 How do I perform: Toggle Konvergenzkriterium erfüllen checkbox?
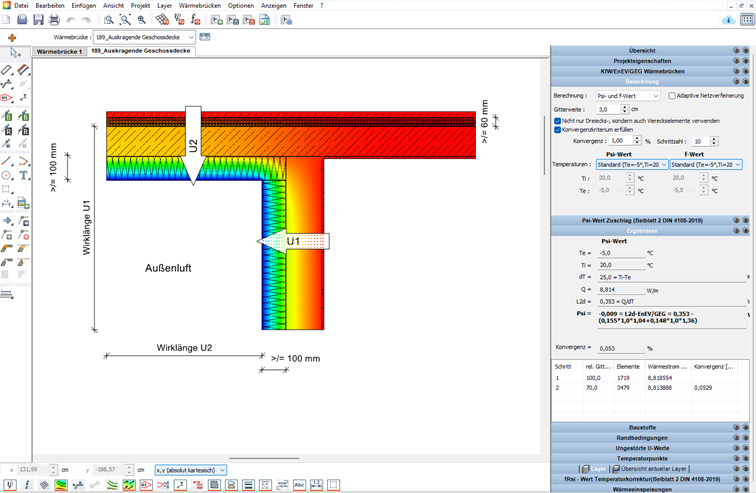(557, 130)
